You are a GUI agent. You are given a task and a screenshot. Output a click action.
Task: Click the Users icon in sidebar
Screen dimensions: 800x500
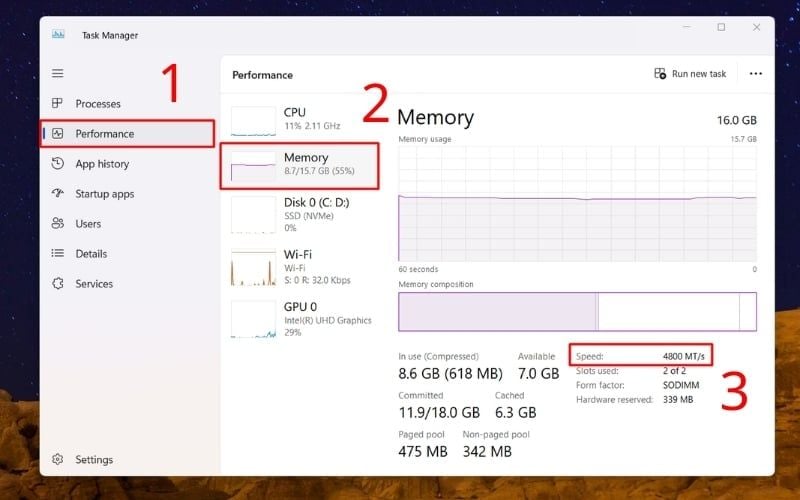click(x=57, y=224)
